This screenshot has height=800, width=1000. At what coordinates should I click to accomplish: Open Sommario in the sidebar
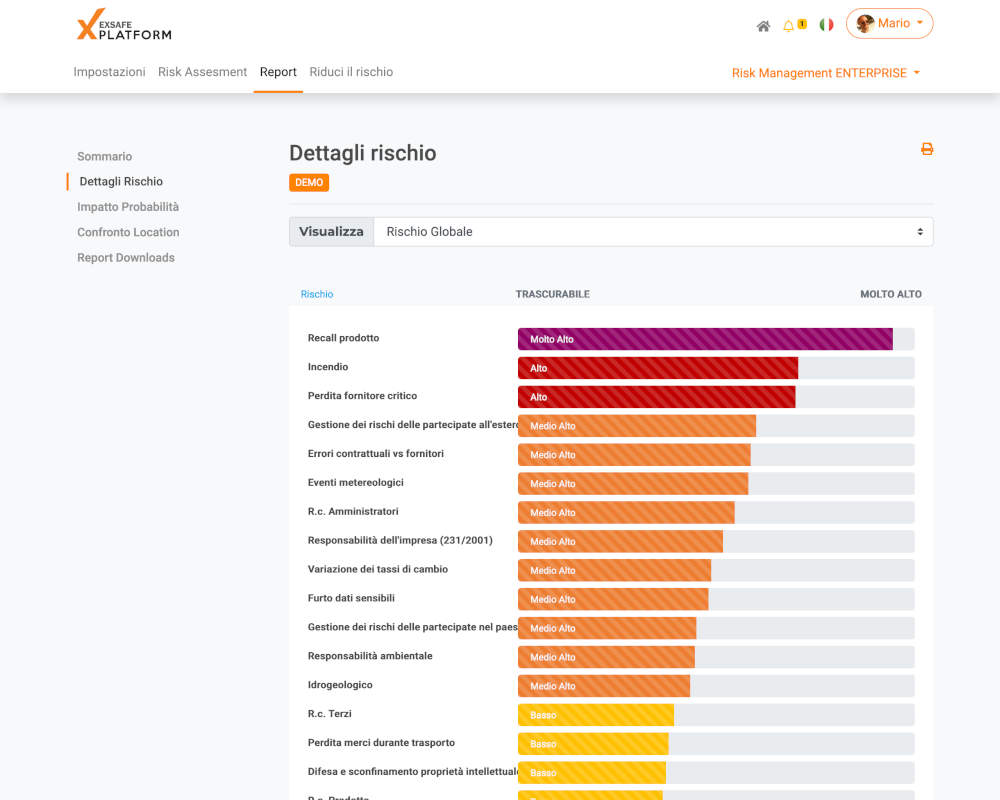[105, 156]
